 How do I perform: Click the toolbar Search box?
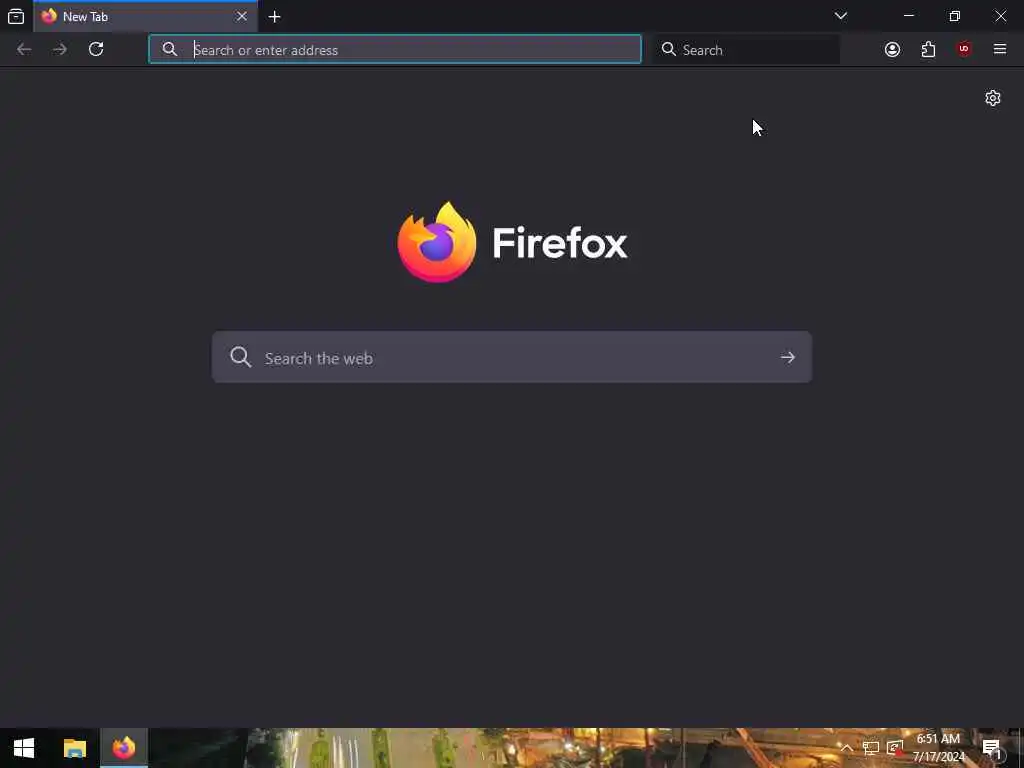(x=746, y=49)
